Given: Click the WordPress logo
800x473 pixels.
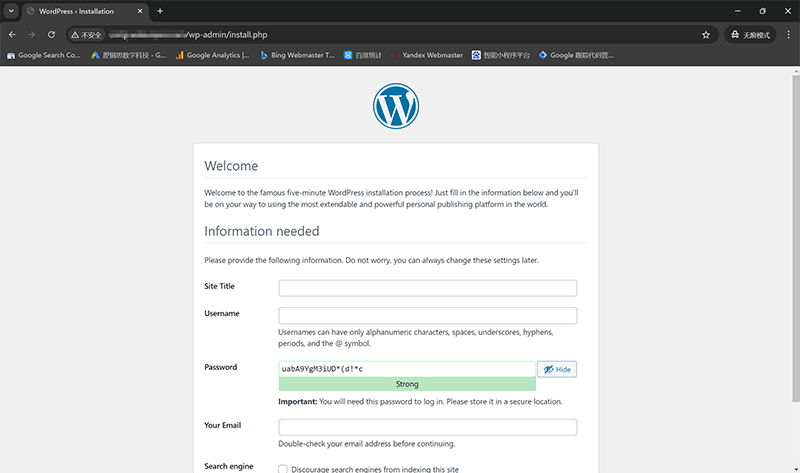Looking at the screenshot, I should (x=396, y=106).
